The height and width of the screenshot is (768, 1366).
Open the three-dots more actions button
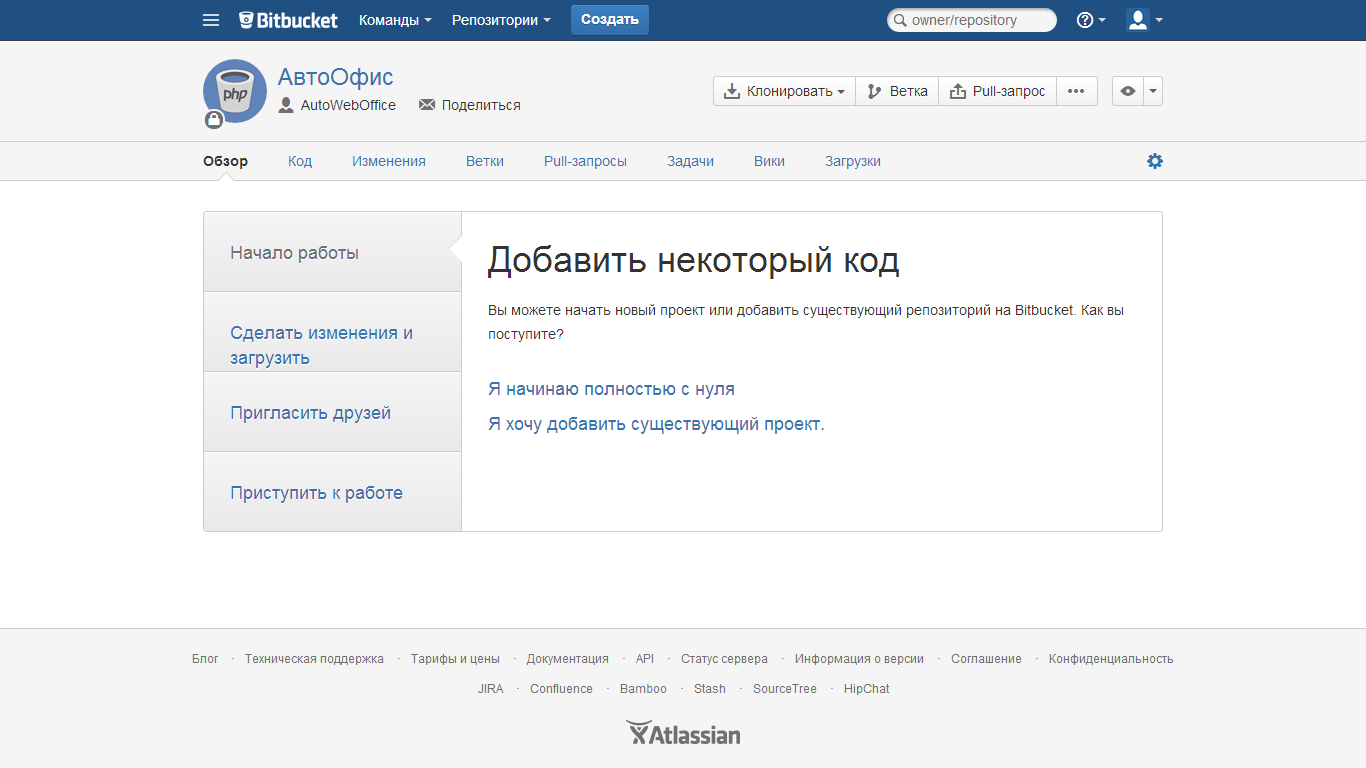pyautogui.click(x=1076, y=91)
